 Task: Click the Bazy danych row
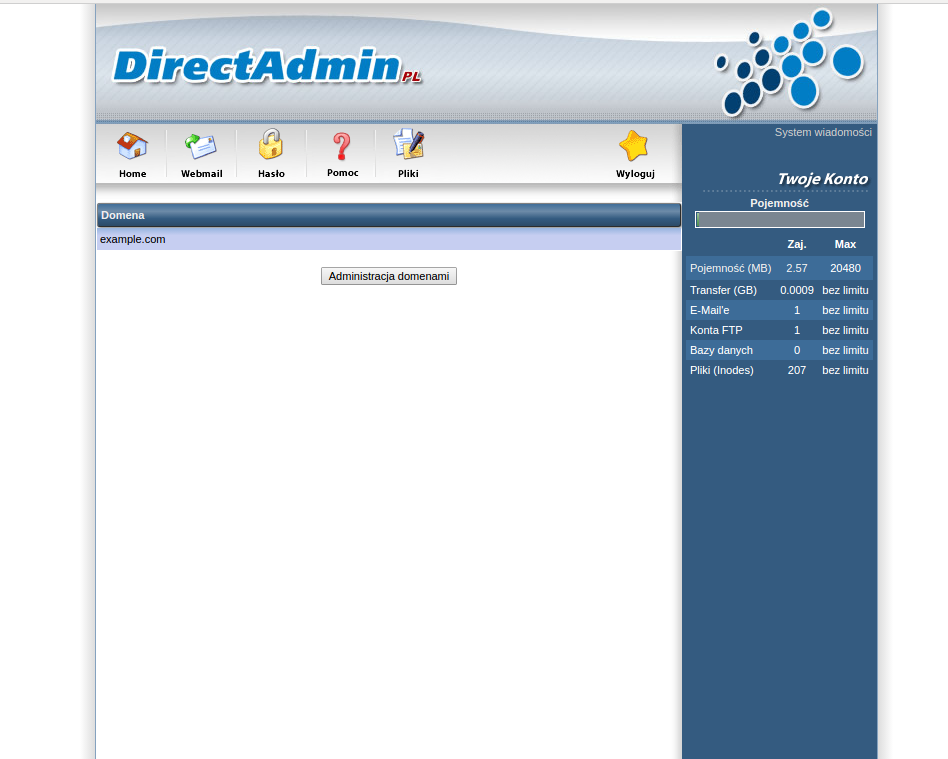tap(779, 350)
